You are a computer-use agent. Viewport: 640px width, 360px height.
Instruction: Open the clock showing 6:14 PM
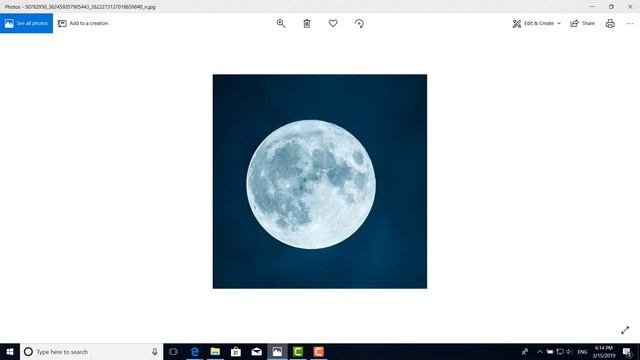pyautogui.click(x=604, y=351)
